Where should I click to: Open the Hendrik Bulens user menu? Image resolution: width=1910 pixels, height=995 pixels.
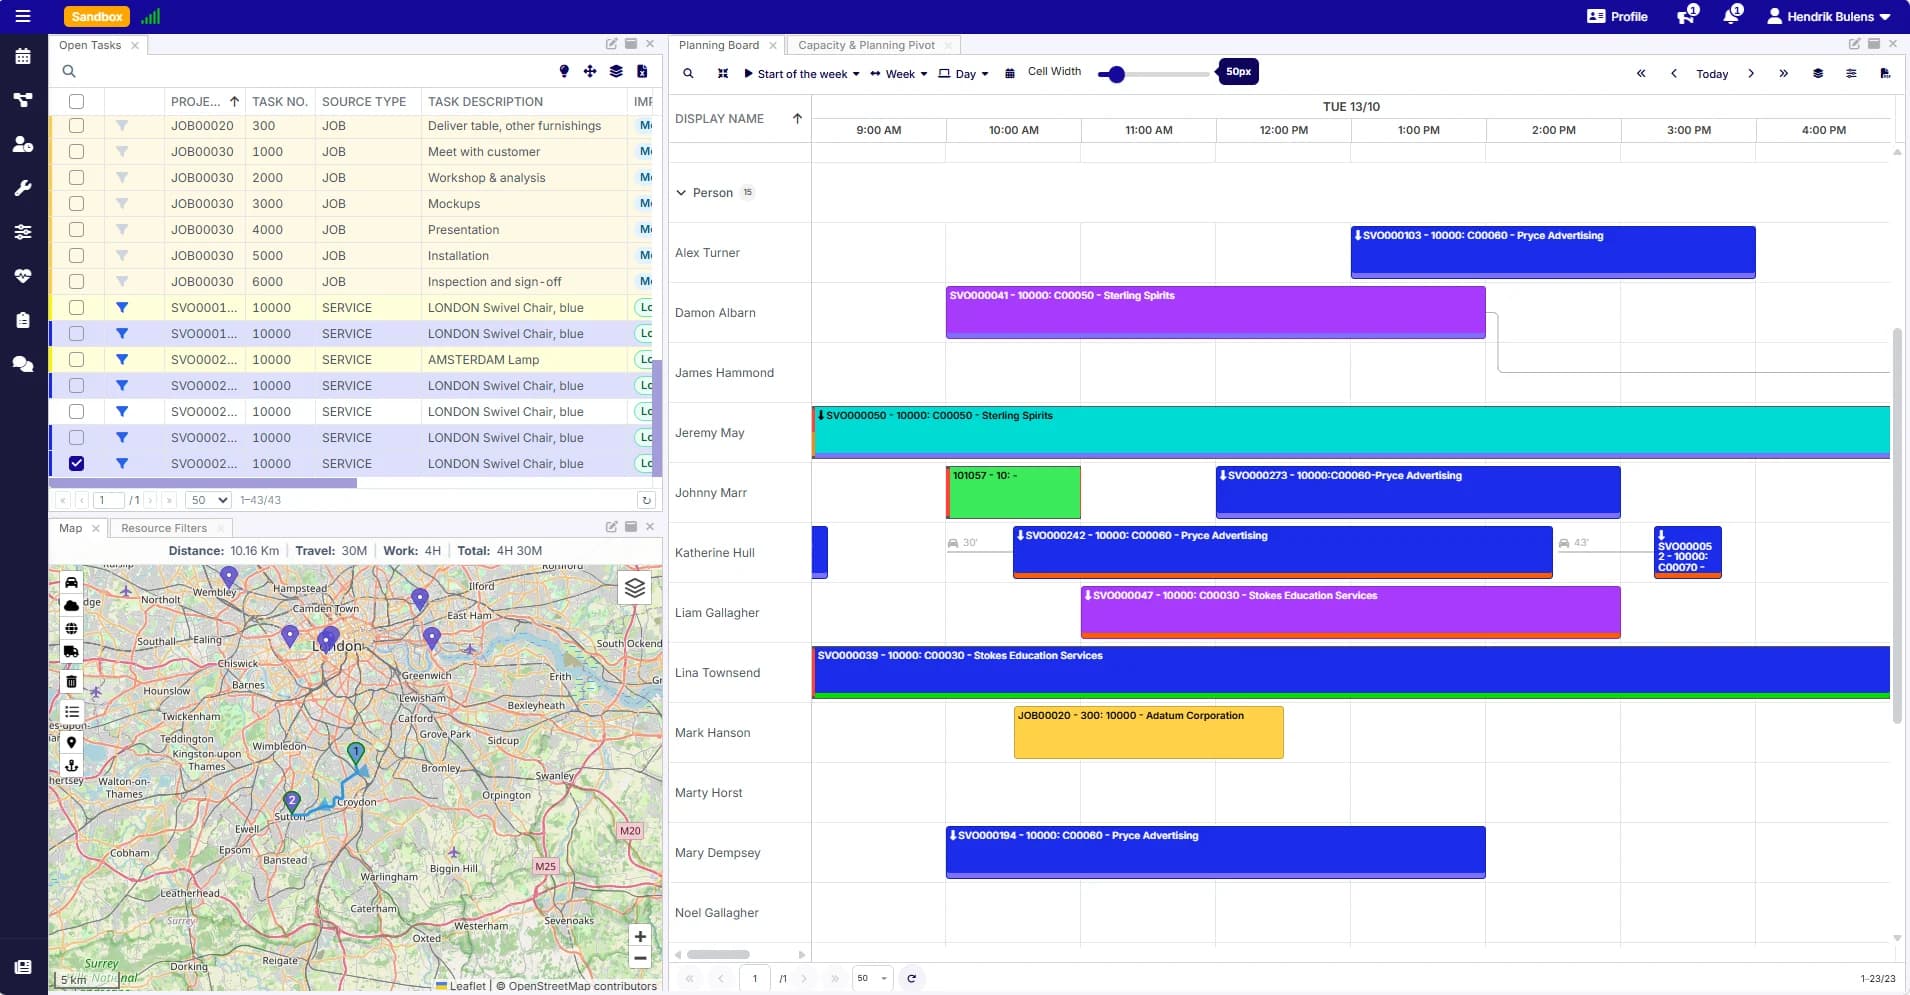tap(1829, 16)
